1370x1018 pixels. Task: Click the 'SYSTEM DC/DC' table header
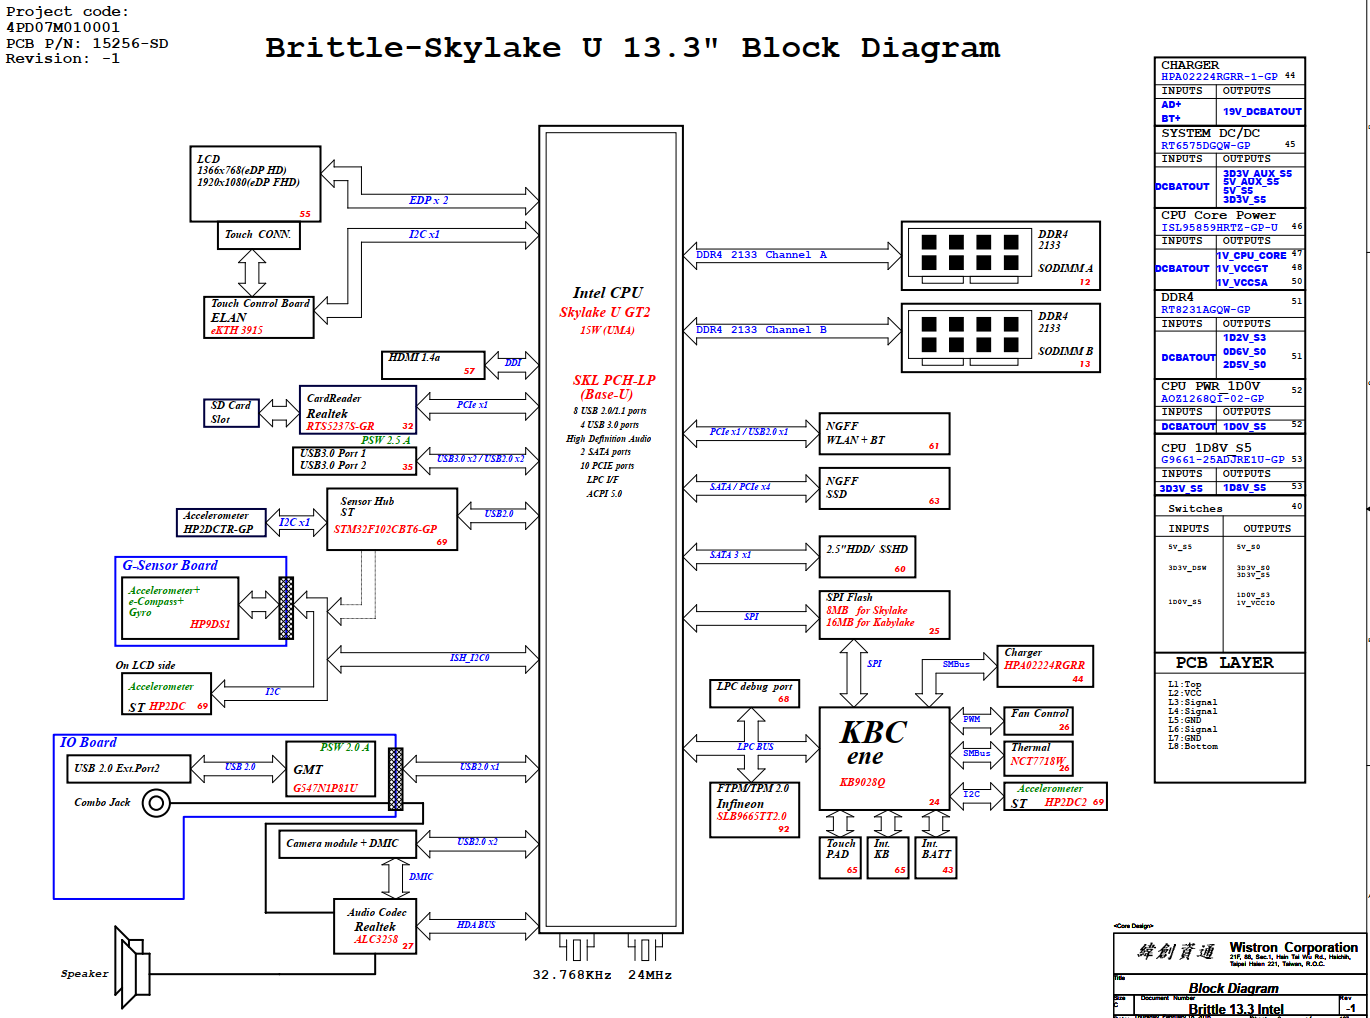click(1210, 133)
